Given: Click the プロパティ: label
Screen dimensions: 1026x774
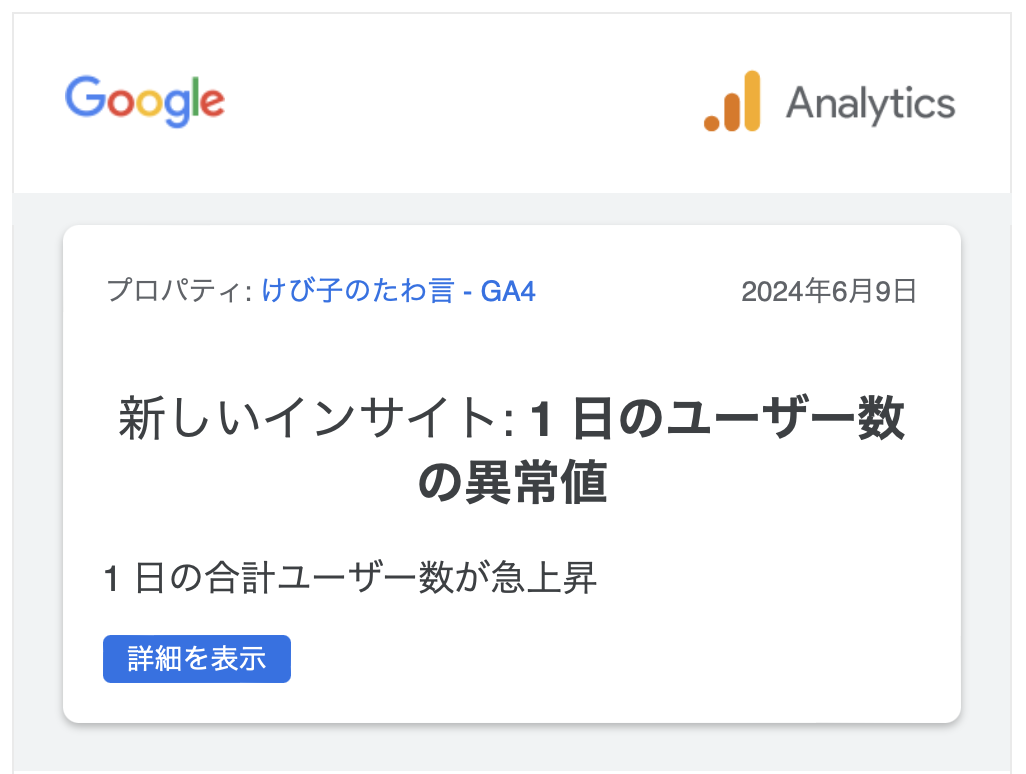Looking at the screenshot, I should pyautogui.click(x=179, y=291).
